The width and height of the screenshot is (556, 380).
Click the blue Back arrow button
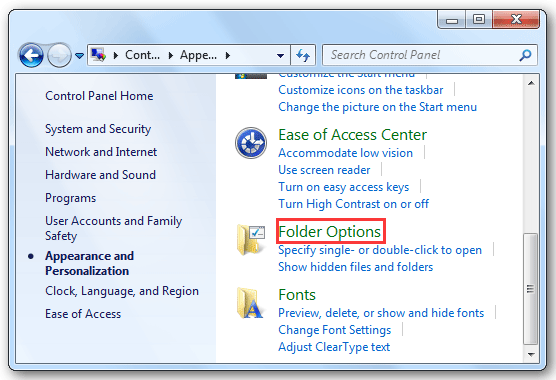(31, 55)
